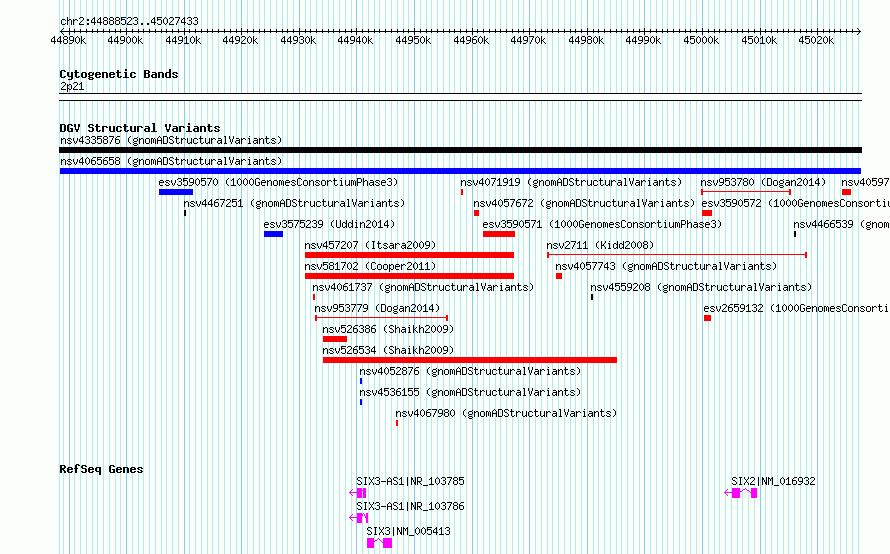The width and height of the screenshot is (890, 554).
Task: Select esv3575239 Uddin2014 label
Action: (x=329, y=224)
